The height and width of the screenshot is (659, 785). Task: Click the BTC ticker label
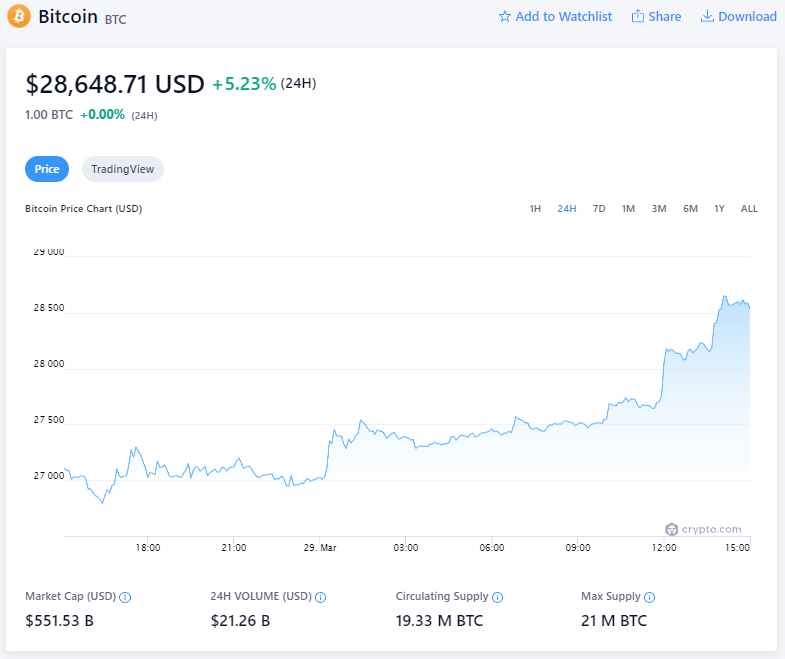click(116, 20)
